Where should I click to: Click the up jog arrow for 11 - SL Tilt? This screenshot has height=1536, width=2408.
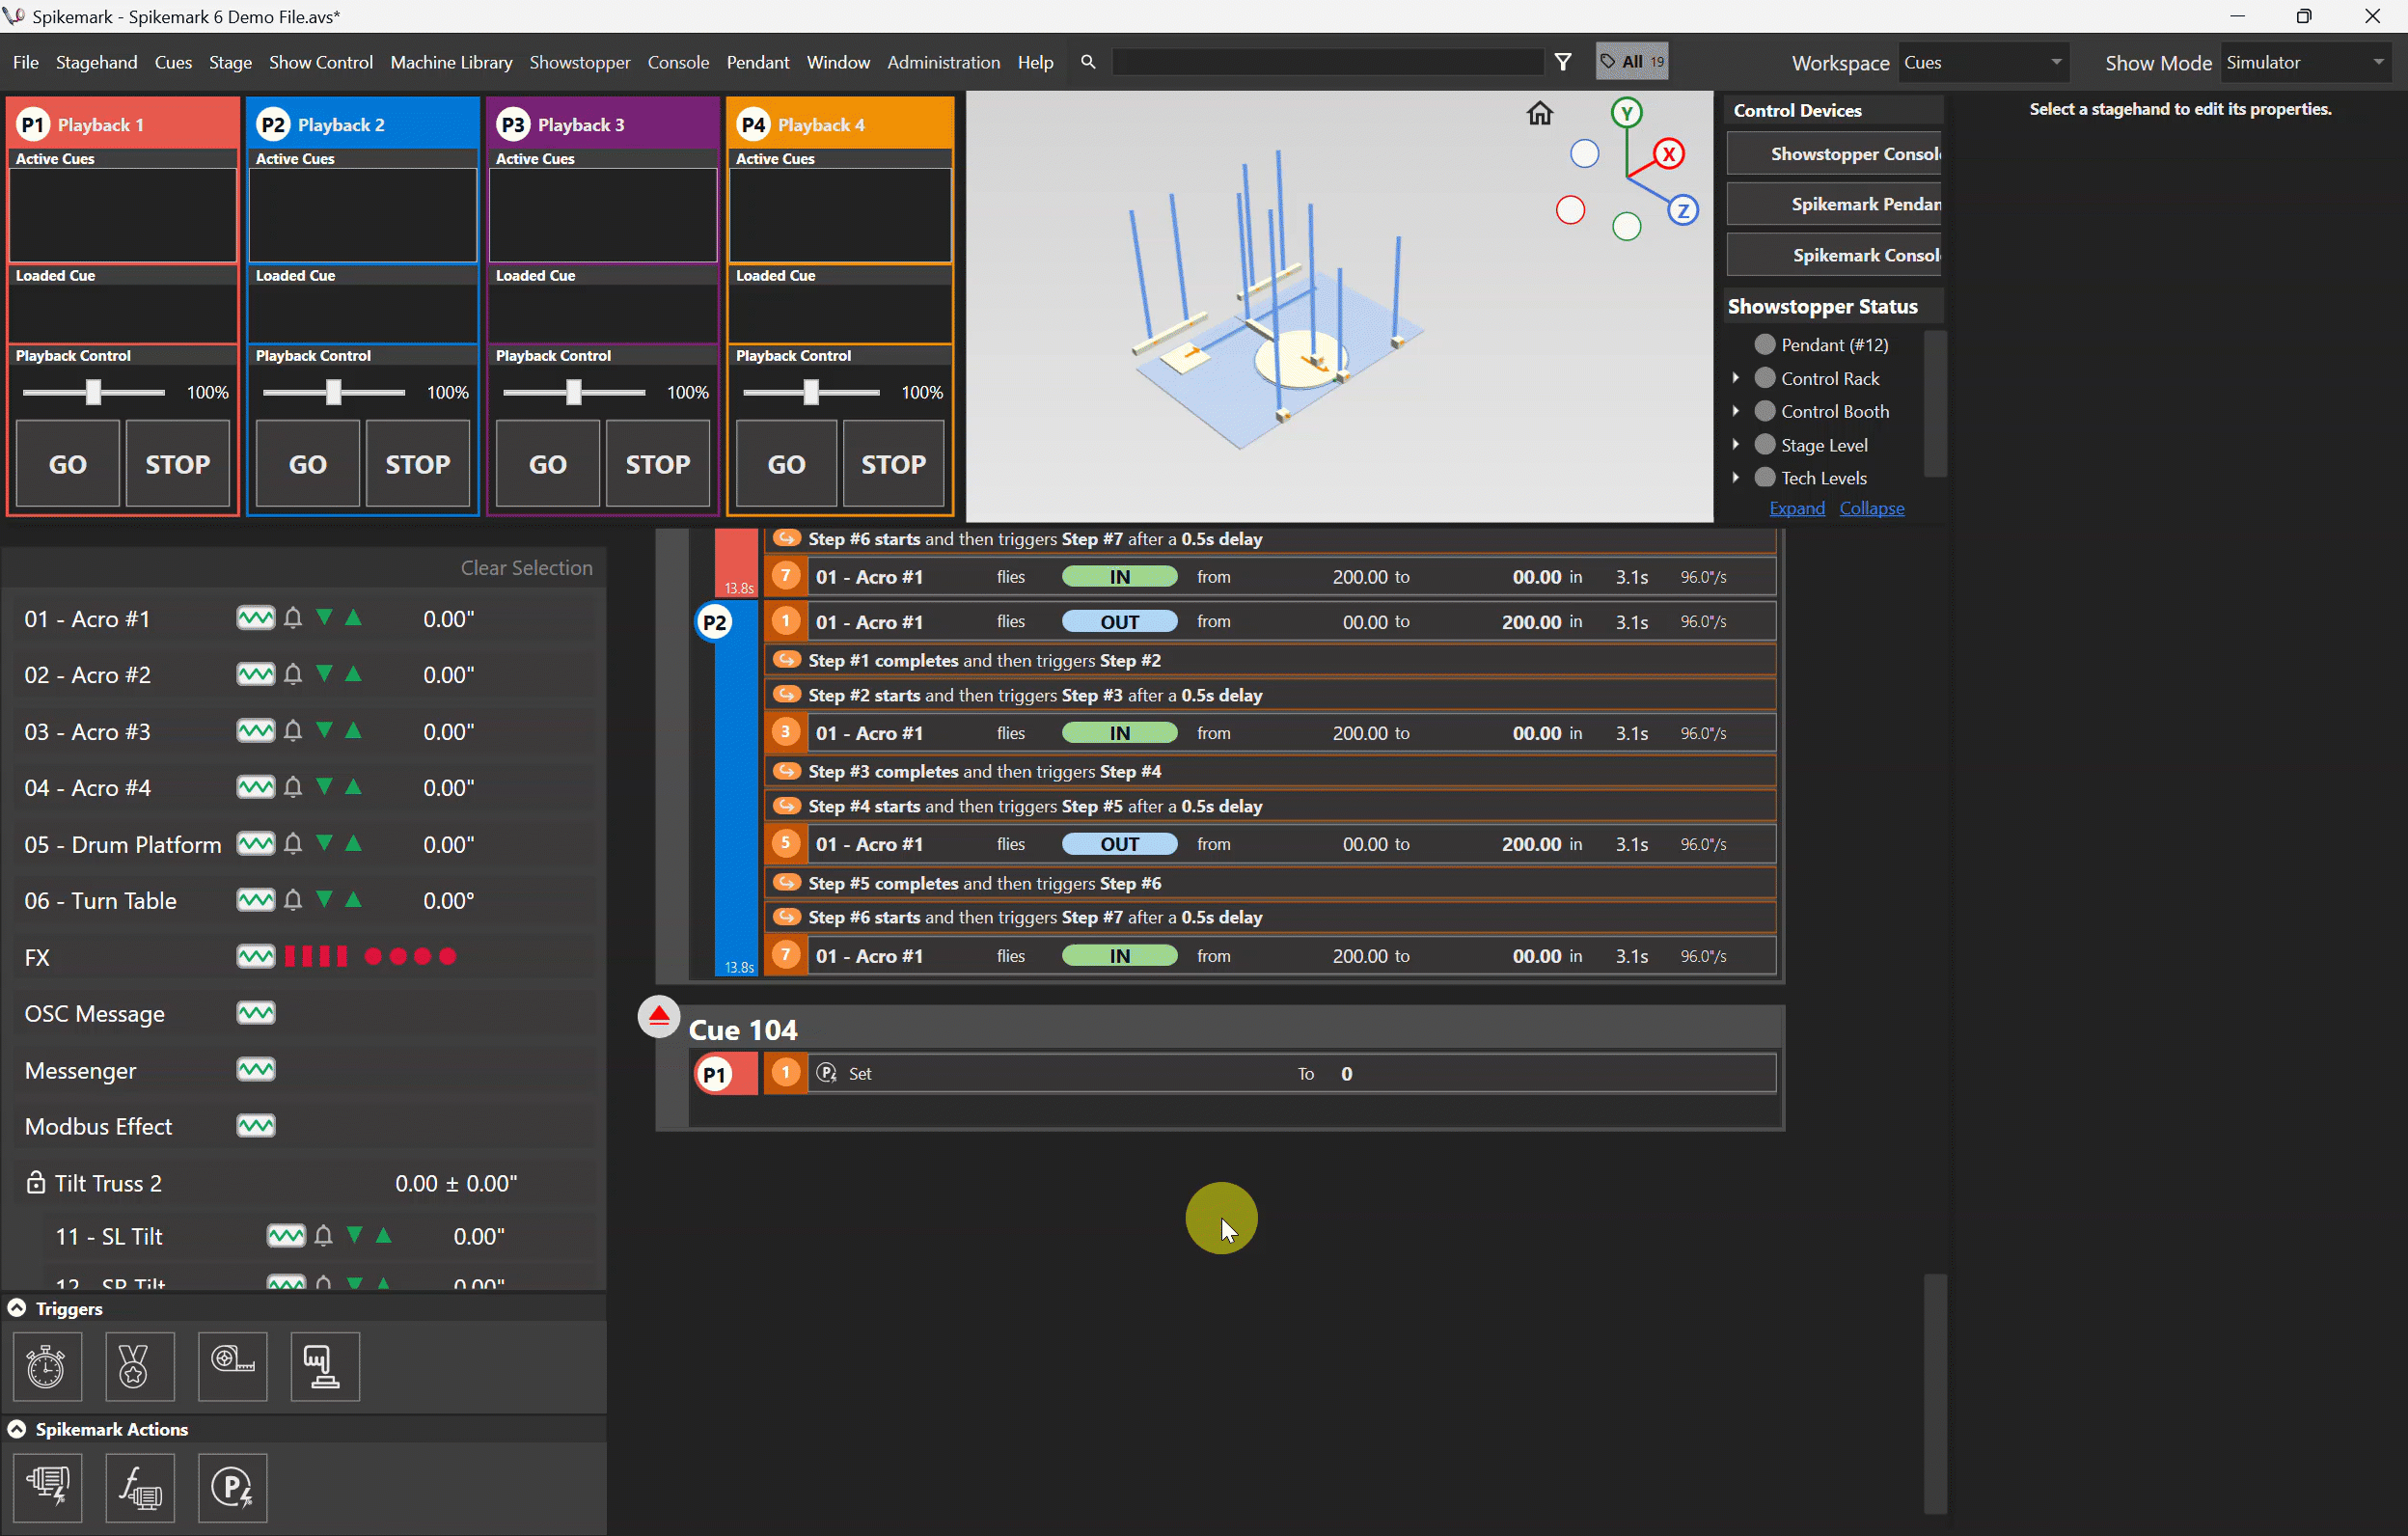[x=383, y=1236]
